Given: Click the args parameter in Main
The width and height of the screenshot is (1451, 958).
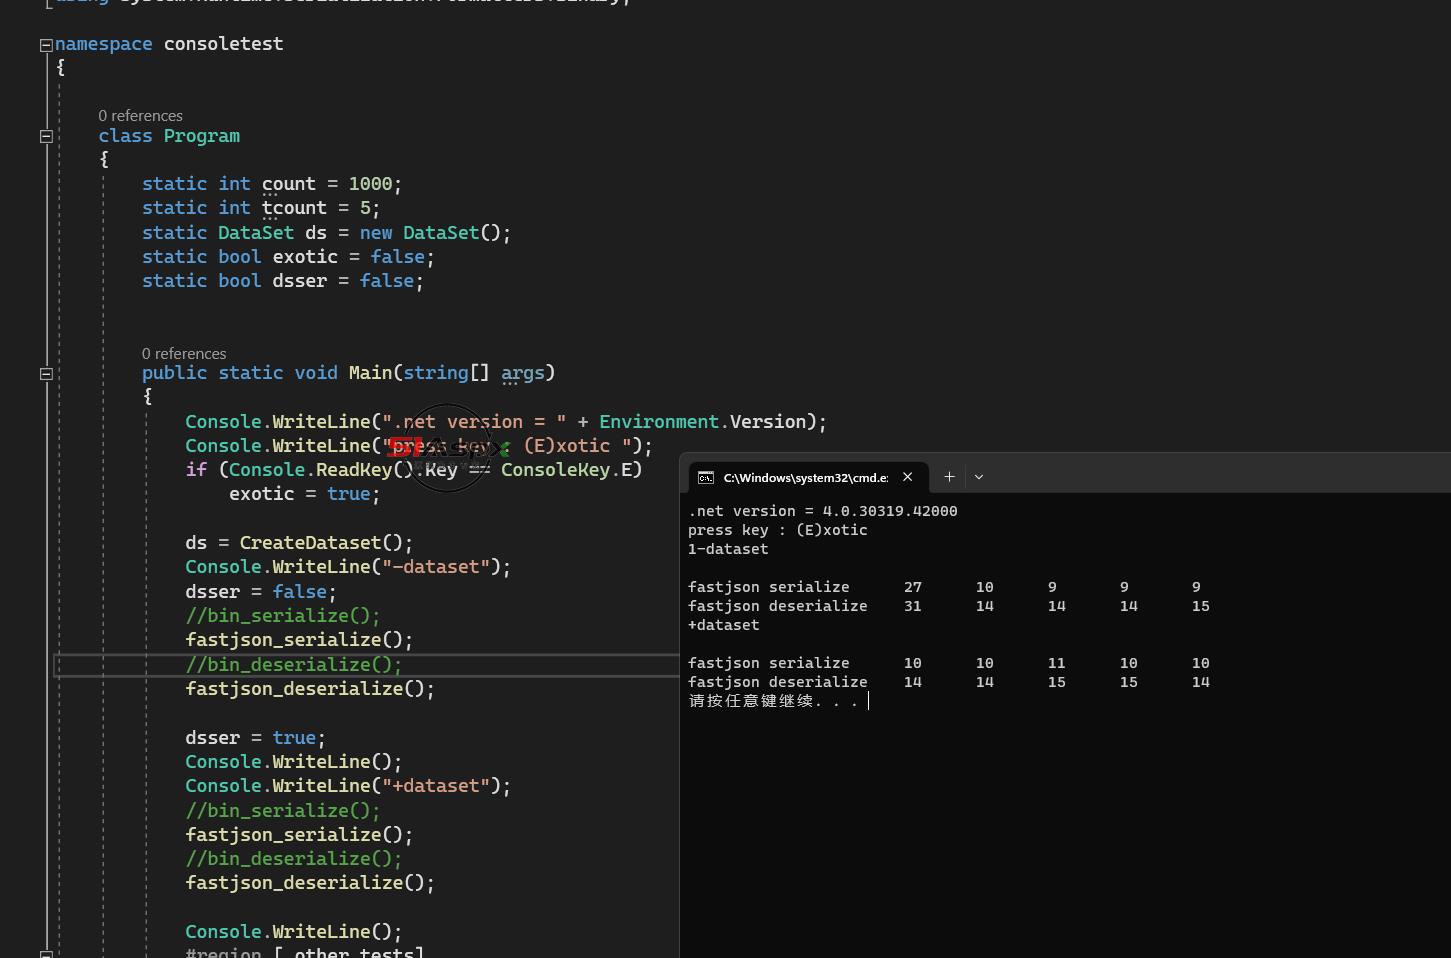Looking at the screenshot, I should click(523, 373).
